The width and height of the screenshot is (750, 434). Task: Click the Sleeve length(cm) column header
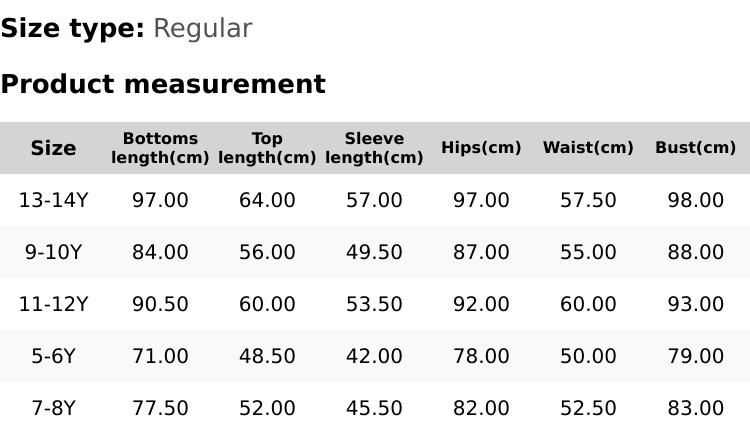click(x=374, y=148)
